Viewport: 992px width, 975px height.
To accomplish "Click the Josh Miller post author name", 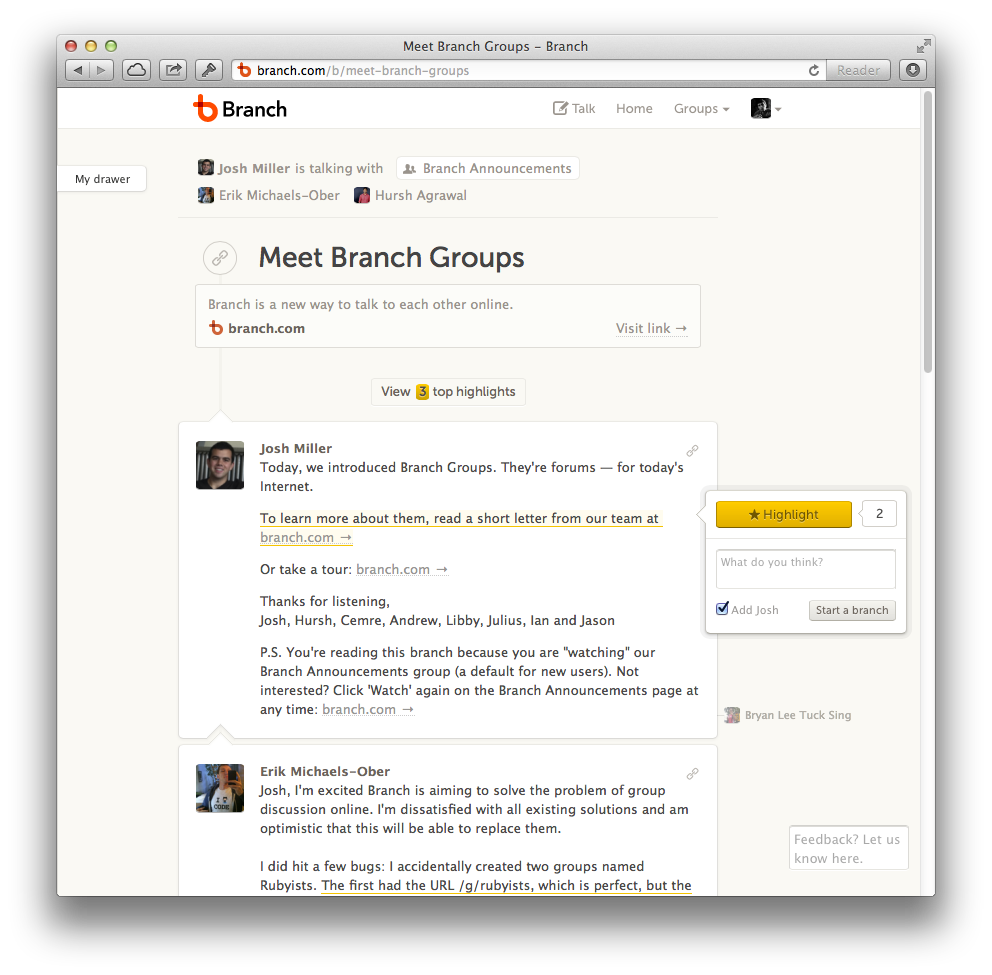I will [x=296, y=449].
